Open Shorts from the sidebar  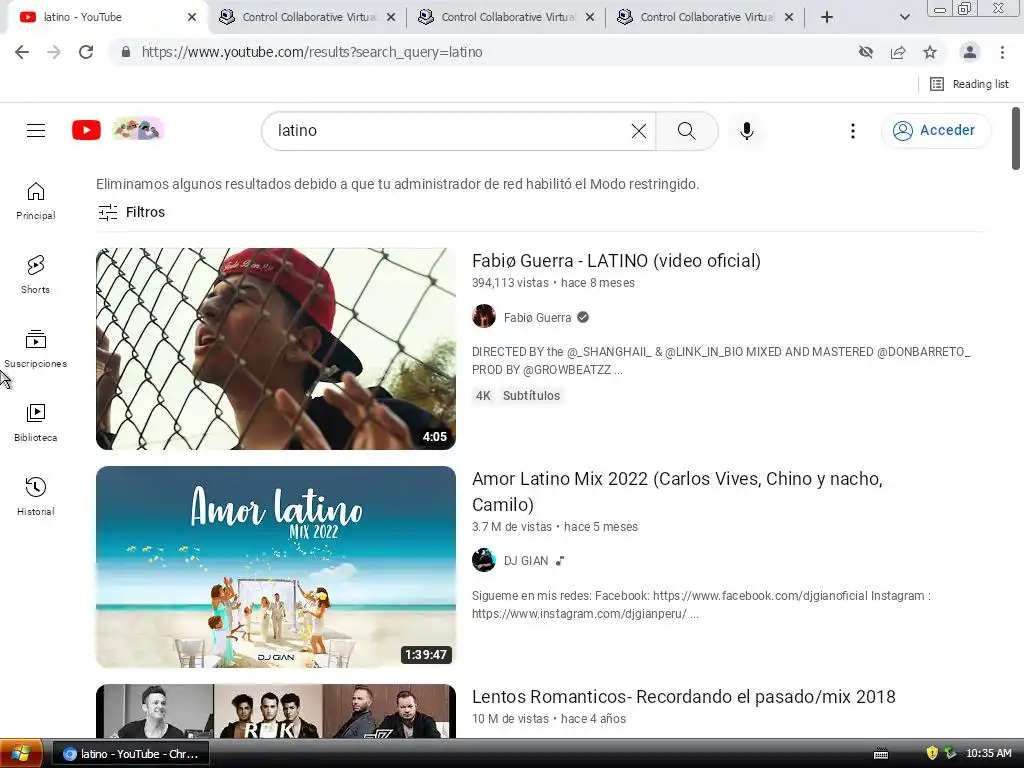[36, 274]
